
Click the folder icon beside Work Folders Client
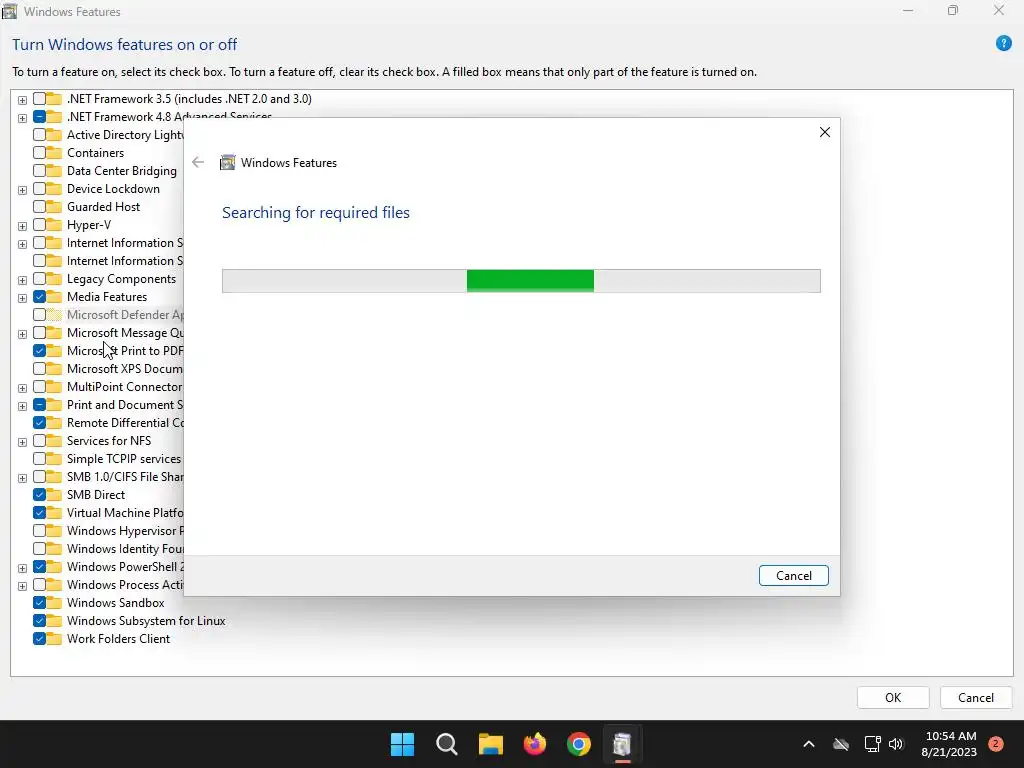tap(54, 639)
